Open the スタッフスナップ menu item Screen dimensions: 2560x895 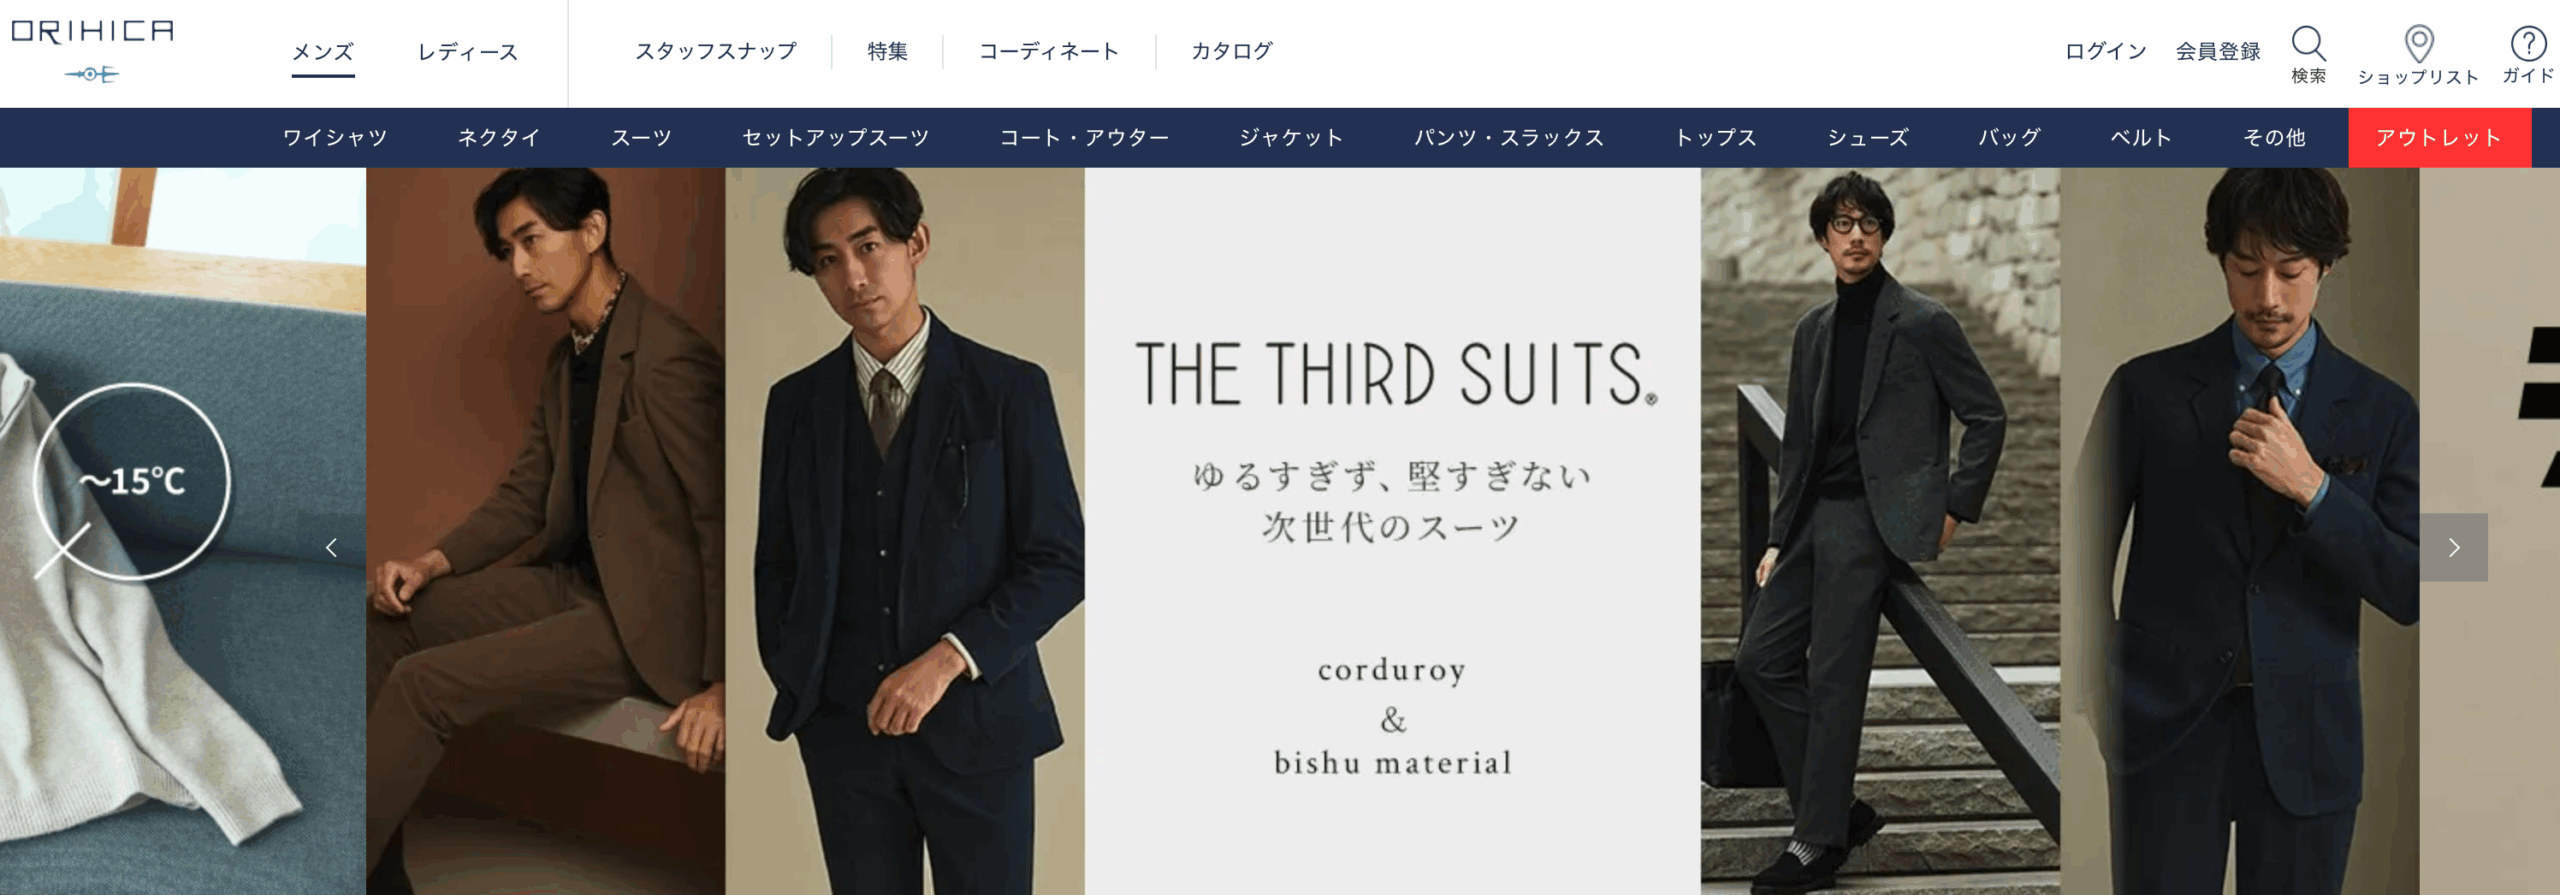(x=716, y=51)
